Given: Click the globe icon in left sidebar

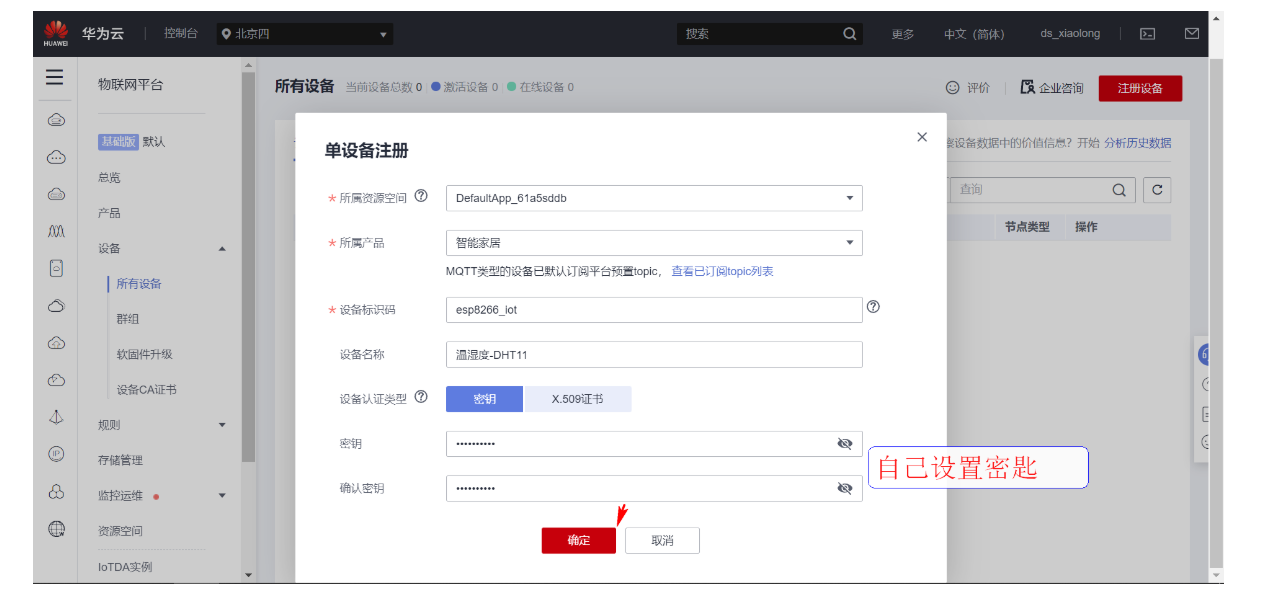Looking at the screenshot, I should 56,529.
